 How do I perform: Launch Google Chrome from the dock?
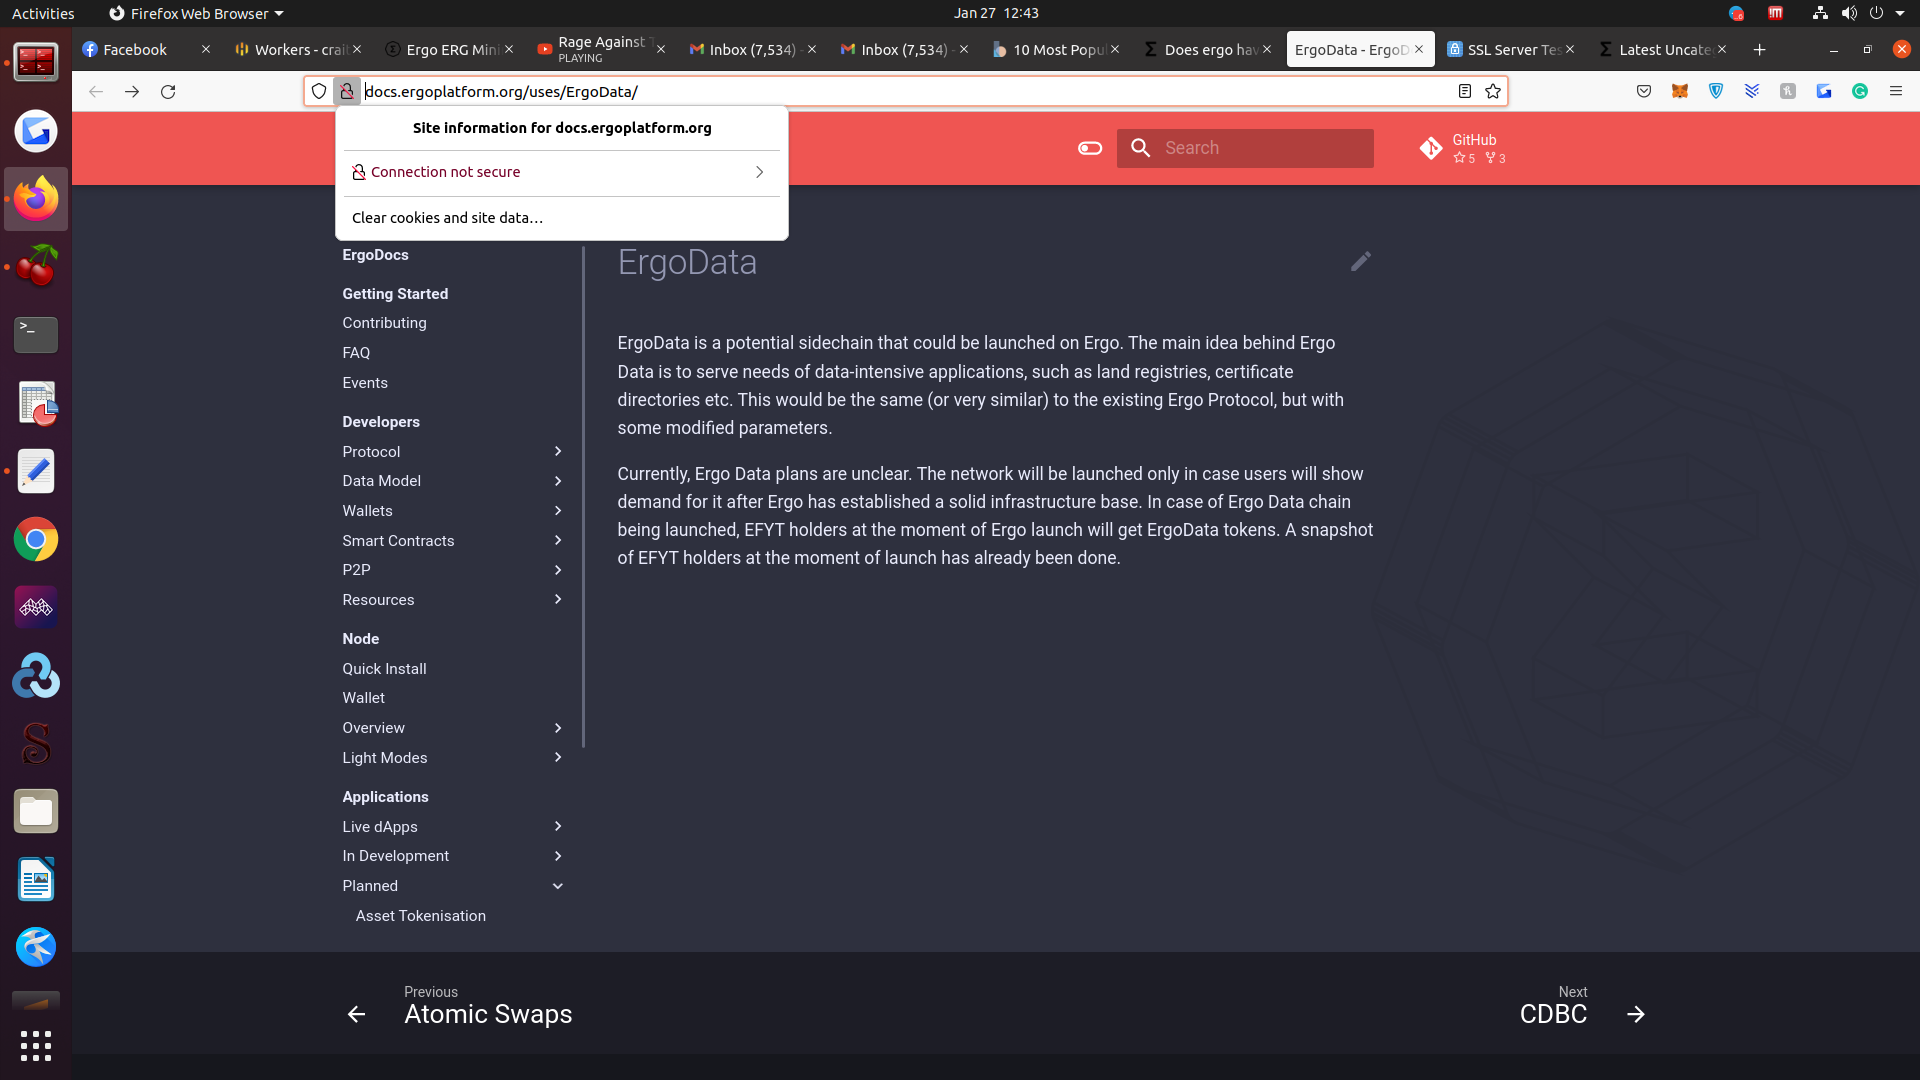36,540
